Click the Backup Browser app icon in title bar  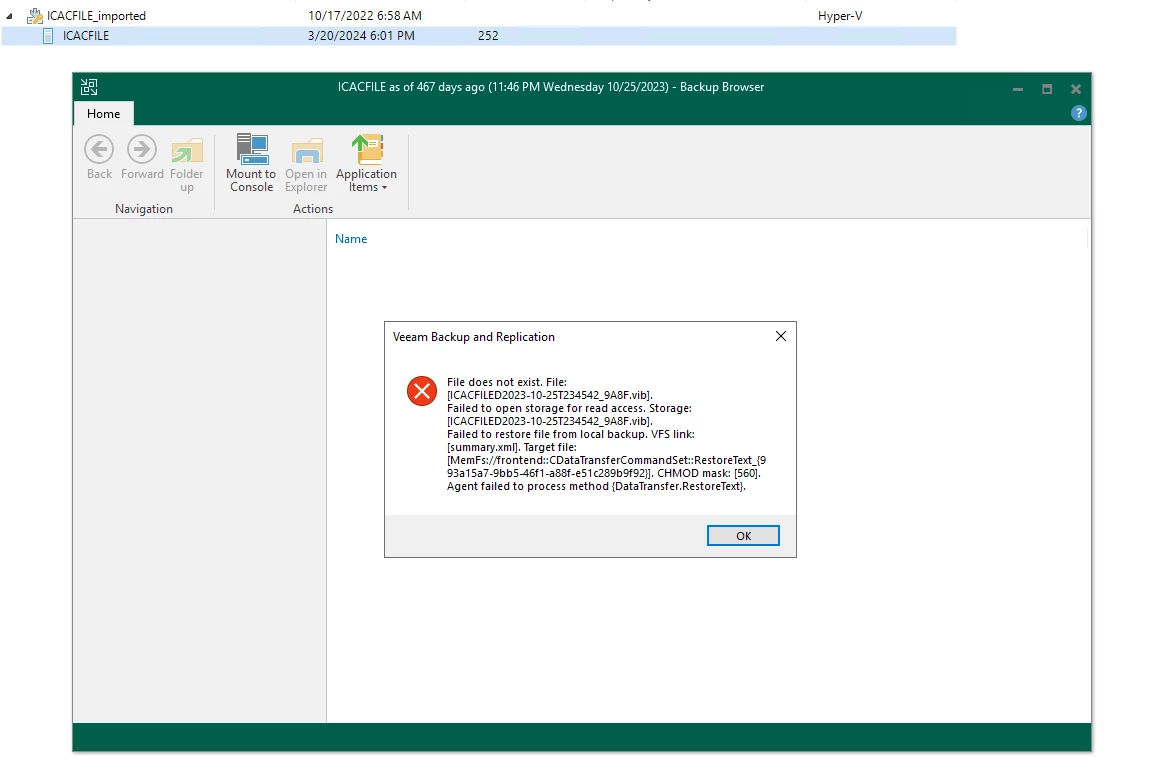pyautogui.click(x=89, y=87)
